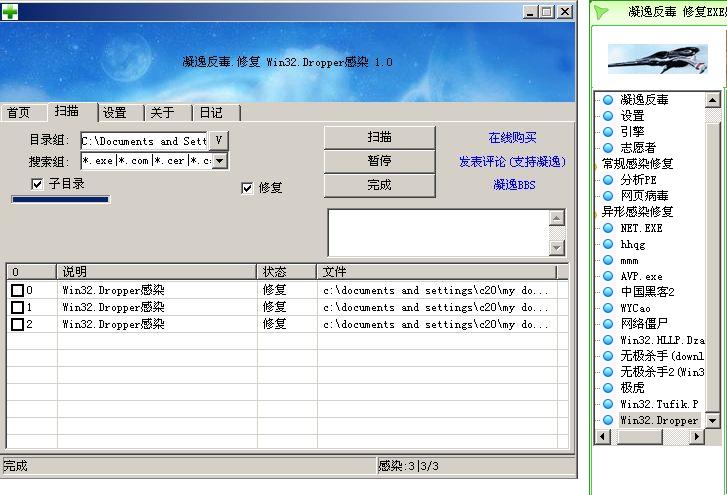
Task: Click the blue bullet icon beside hhqg
Action: click(608, 244)
